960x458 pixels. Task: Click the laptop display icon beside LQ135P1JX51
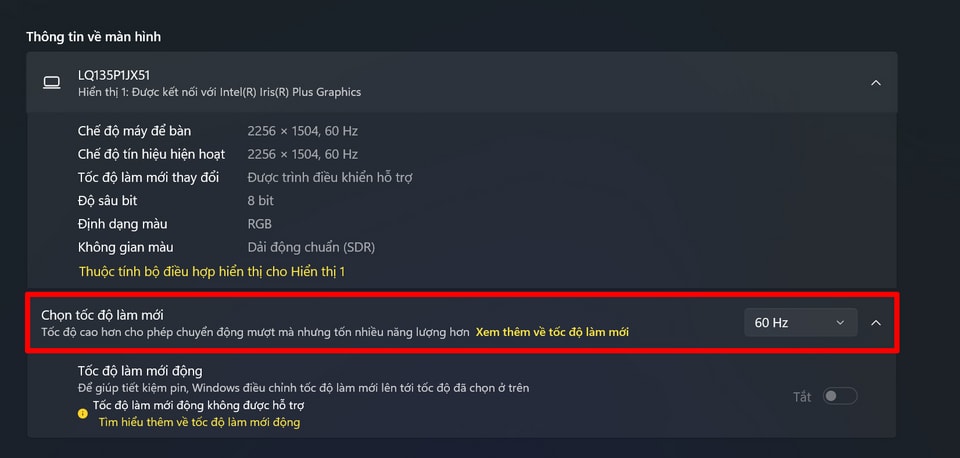click(51, 83)
